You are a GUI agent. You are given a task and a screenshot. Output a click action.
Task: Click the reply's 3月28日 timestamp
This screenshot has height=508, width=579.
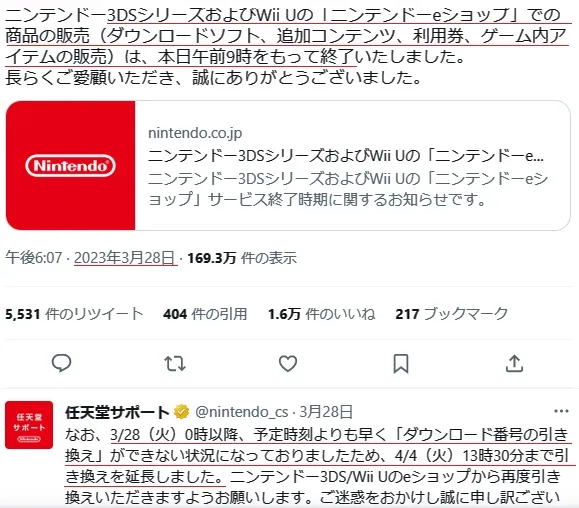click(326, 412)
